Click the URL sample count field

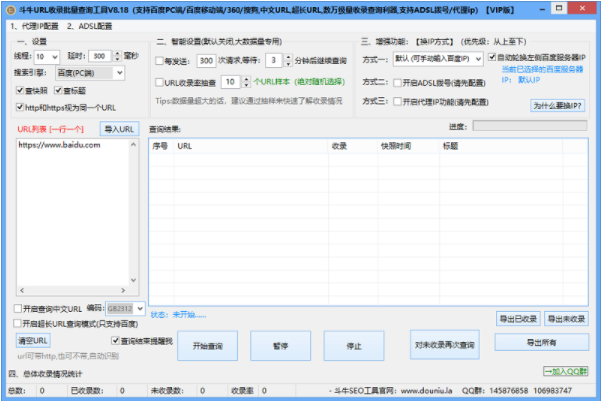pos(230,82)
